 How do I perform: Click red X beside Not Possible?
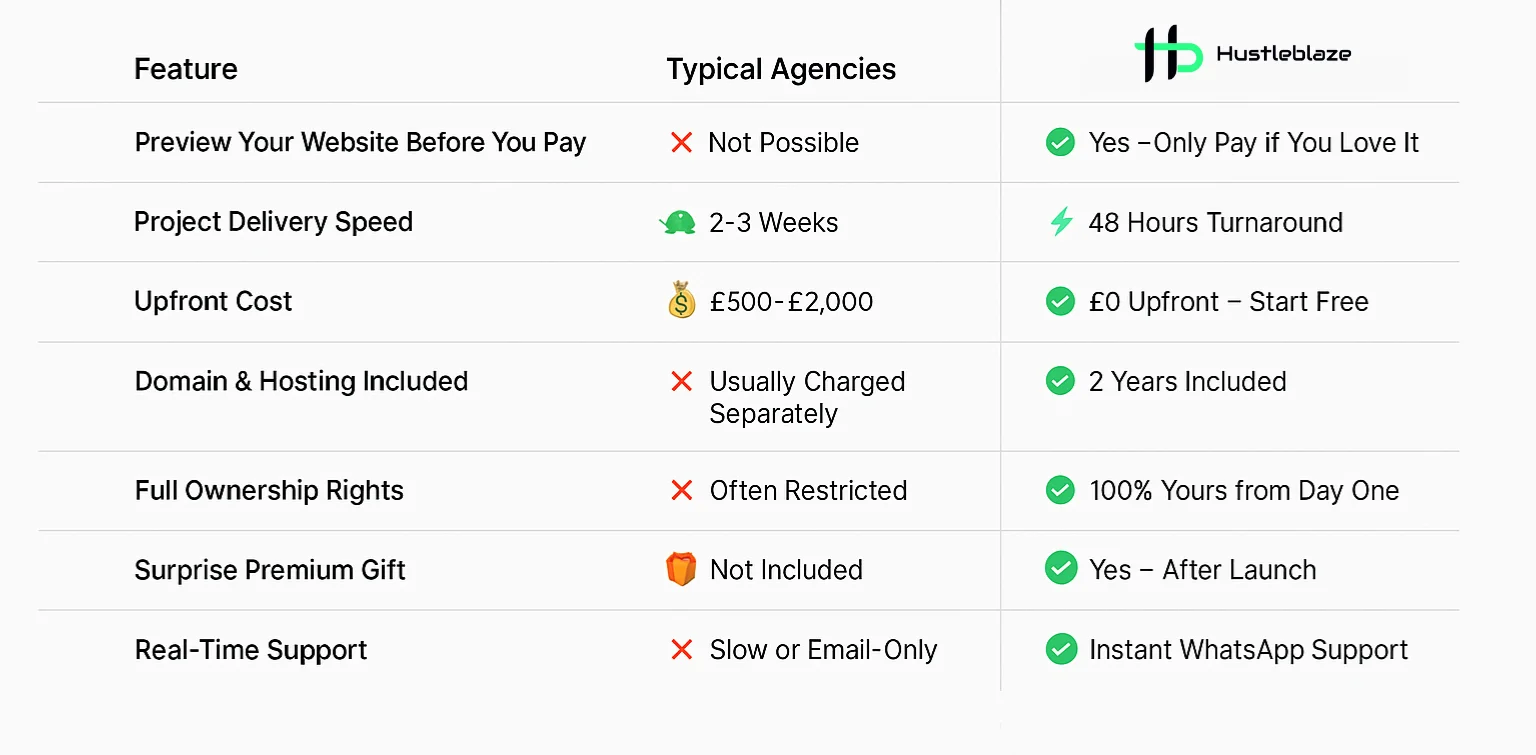click(x=681, y=143)
